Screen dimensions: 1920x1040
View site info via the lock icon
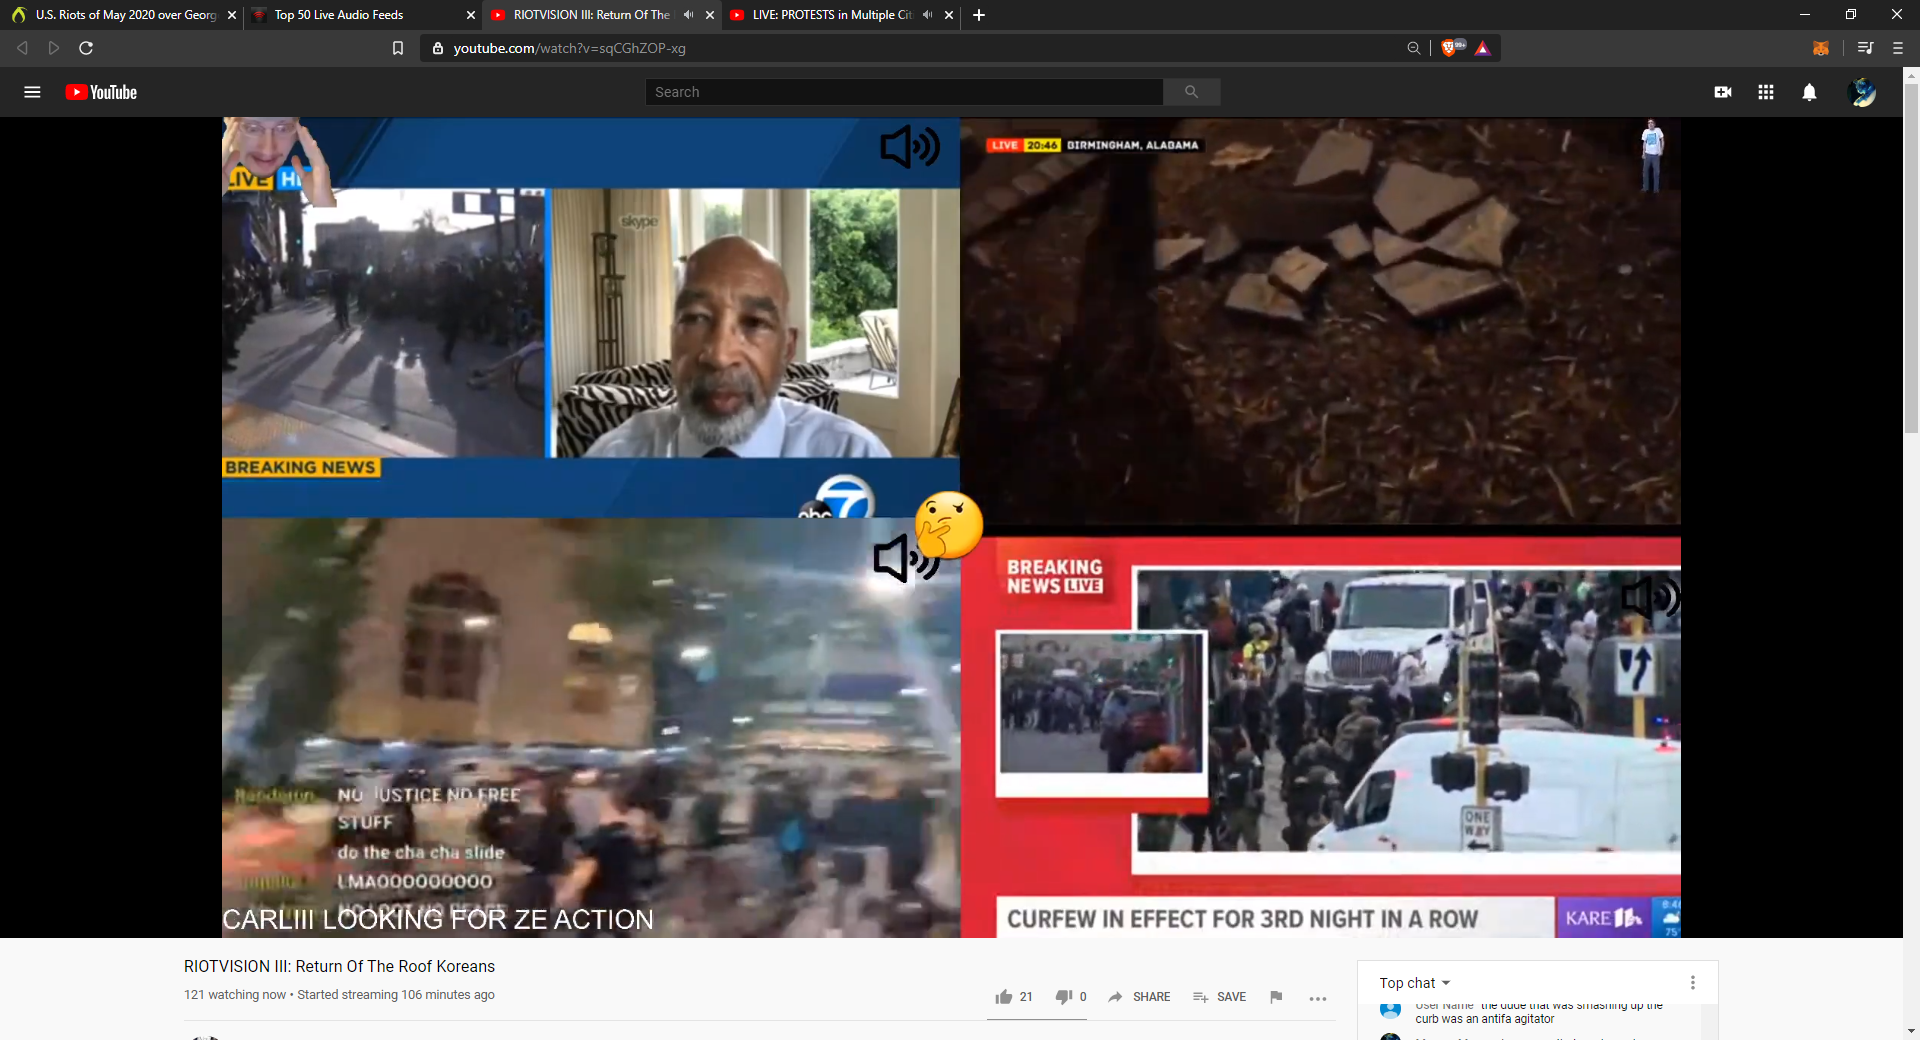[438, 48]
